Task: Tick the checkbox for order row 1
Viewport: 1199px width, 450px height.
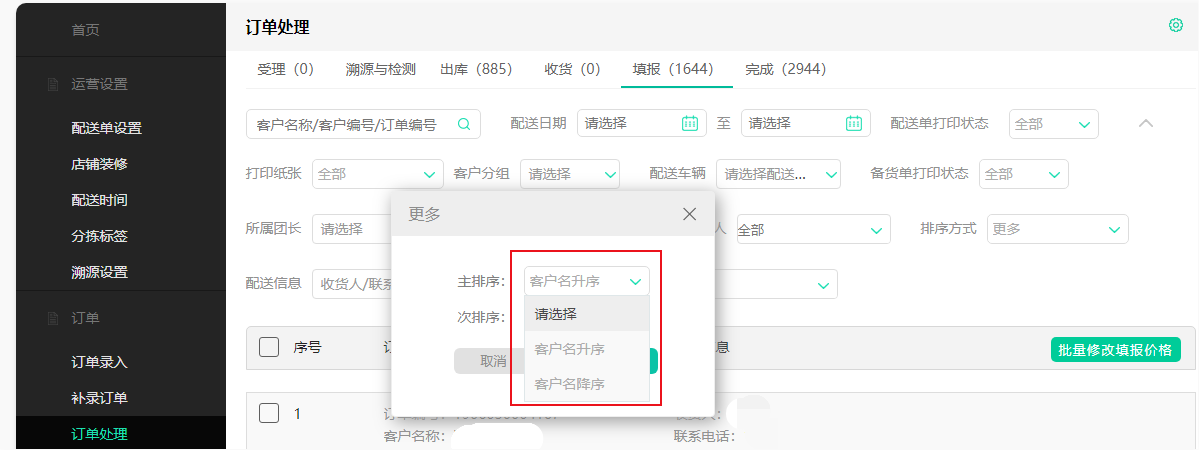Action: tap(269, 413)
